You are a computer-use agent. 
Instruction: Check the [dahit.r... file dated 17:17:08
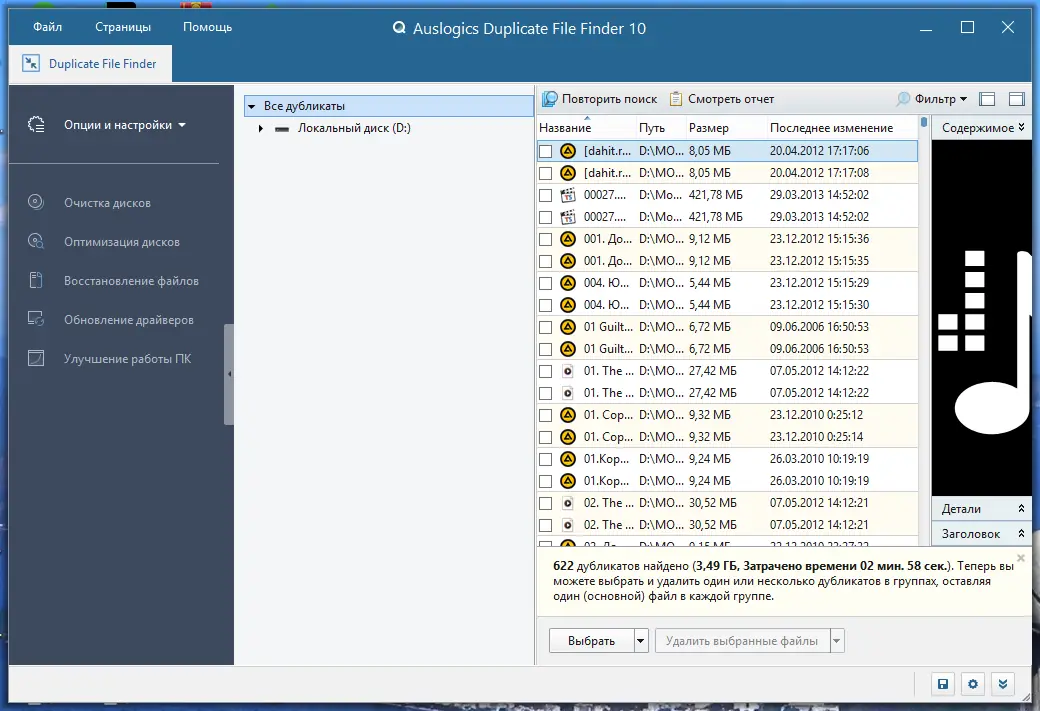tap(545, 173)
